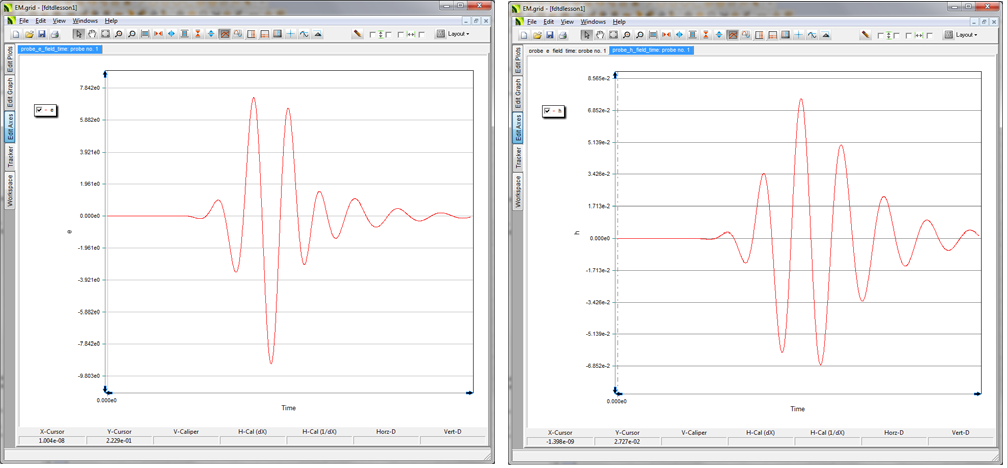
Task: Open the View menu in left window
Action: [59, 20]
